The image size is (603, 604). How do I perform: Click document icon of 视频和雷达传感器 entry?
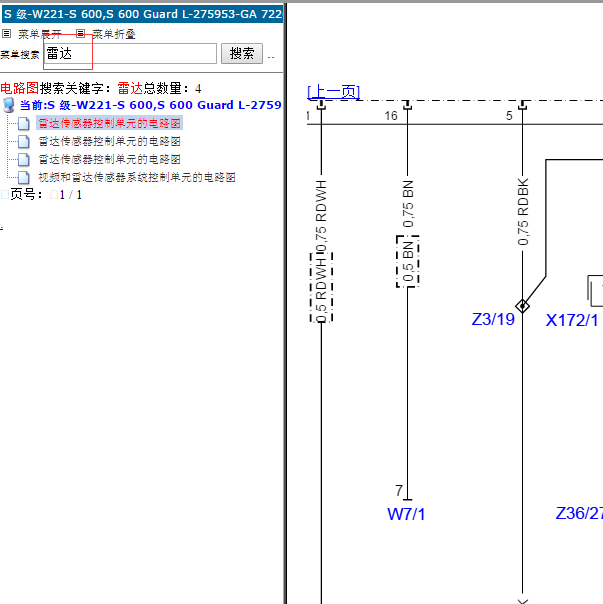(x=24, y=177)
